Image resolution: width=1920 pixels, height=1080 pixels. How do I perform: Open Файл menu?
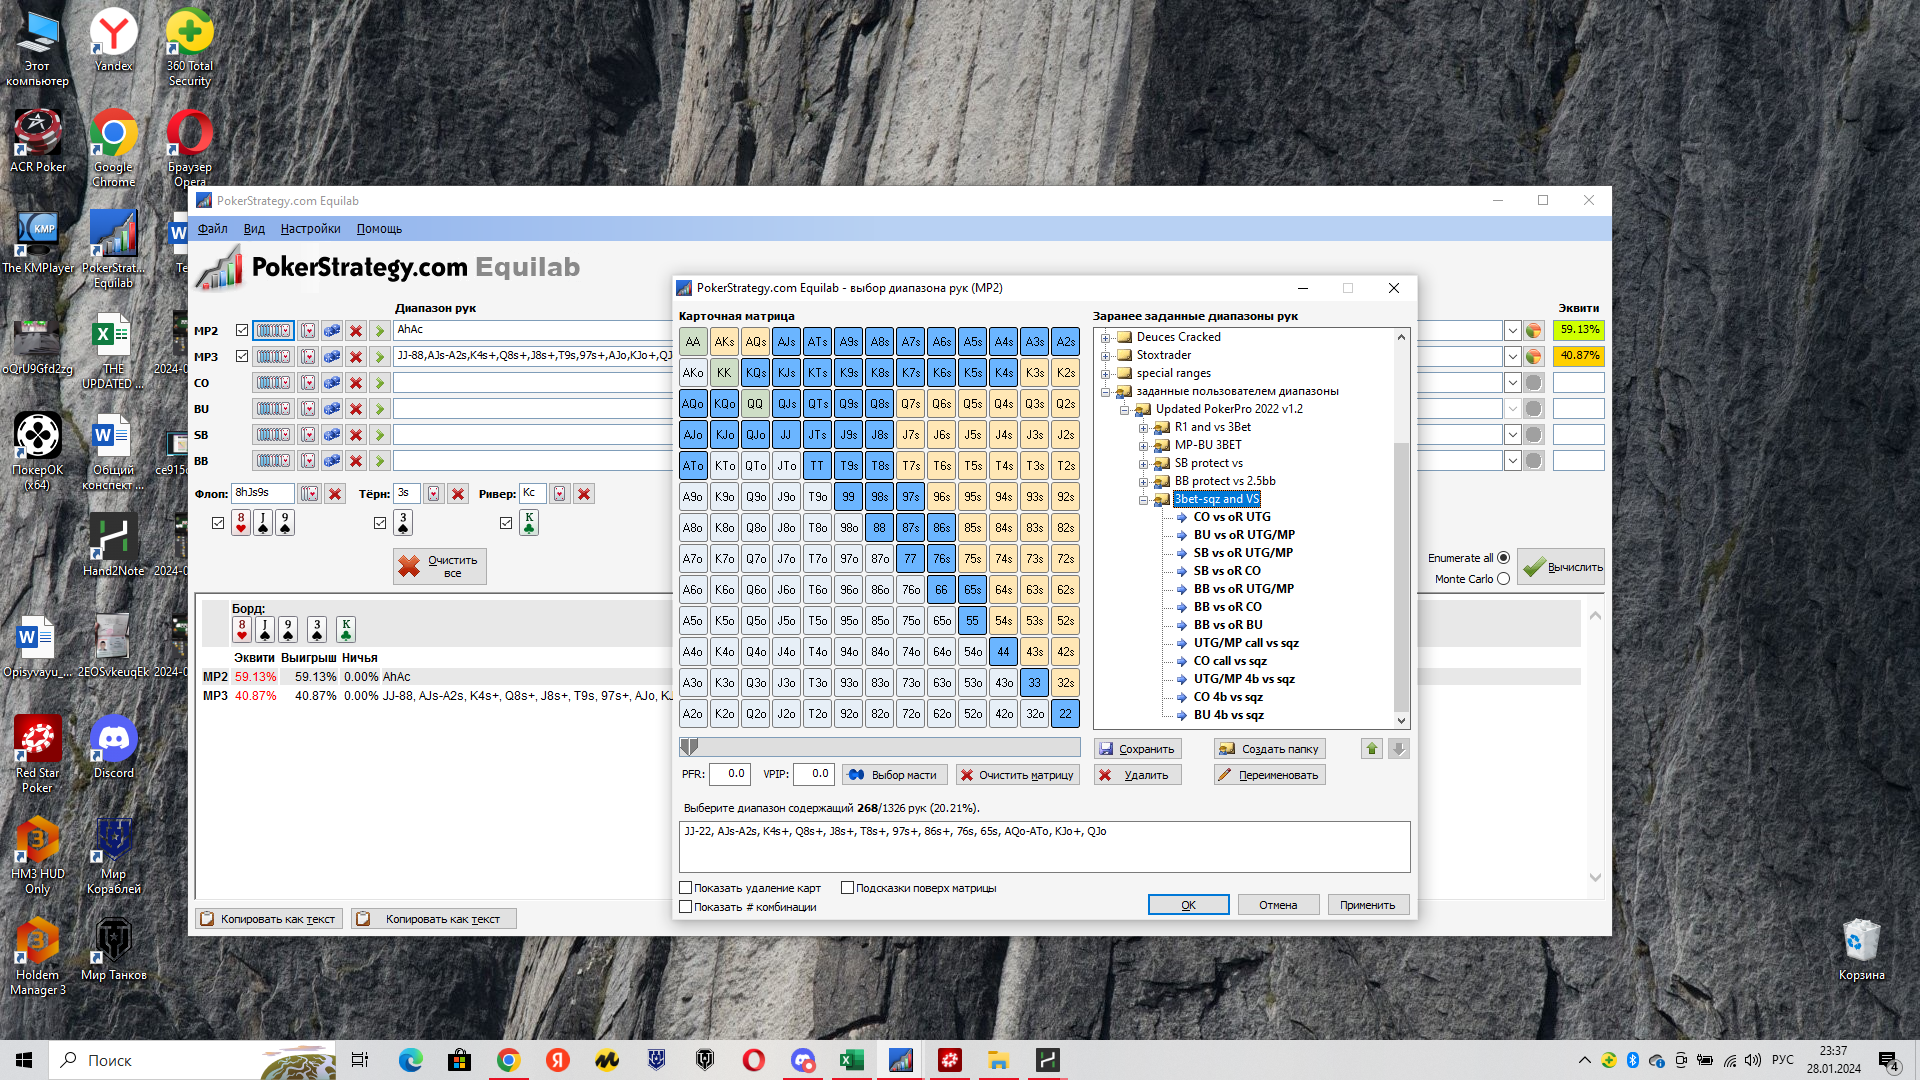212,229
